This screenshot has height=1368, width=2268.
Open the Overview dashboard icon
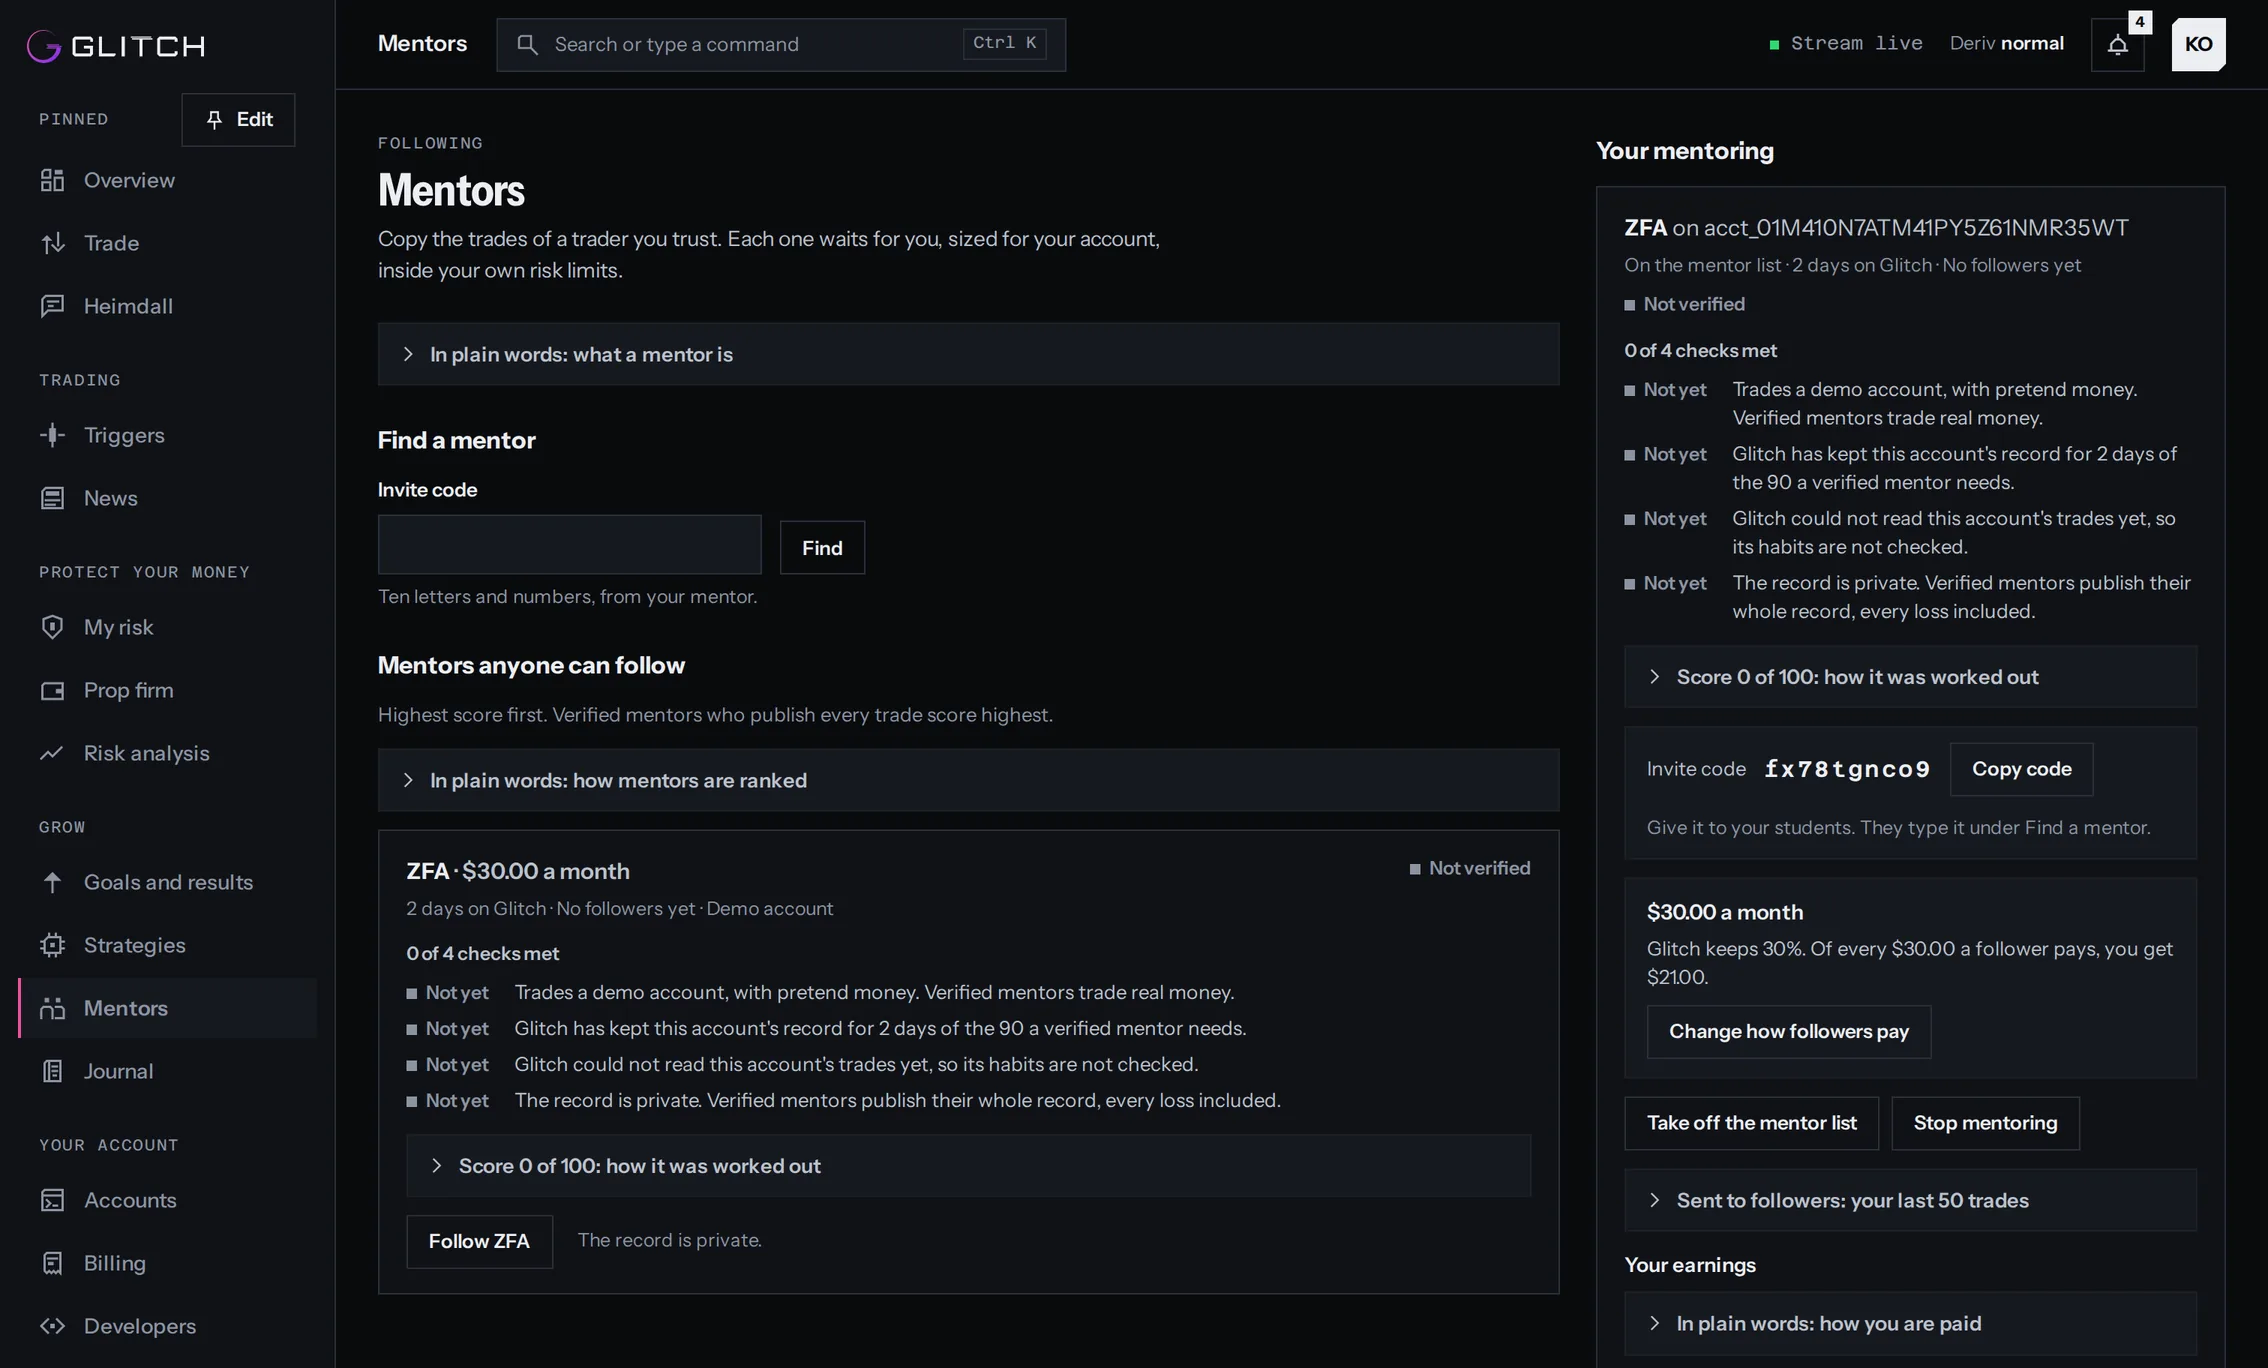(52, 180)
